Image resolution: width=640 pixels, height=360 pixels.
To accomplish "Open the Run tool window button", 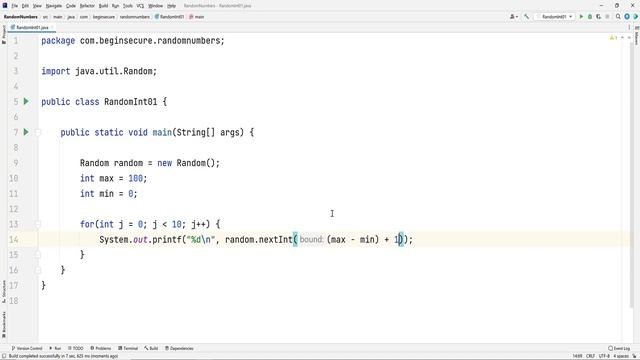I will click(x=55, y=348).
